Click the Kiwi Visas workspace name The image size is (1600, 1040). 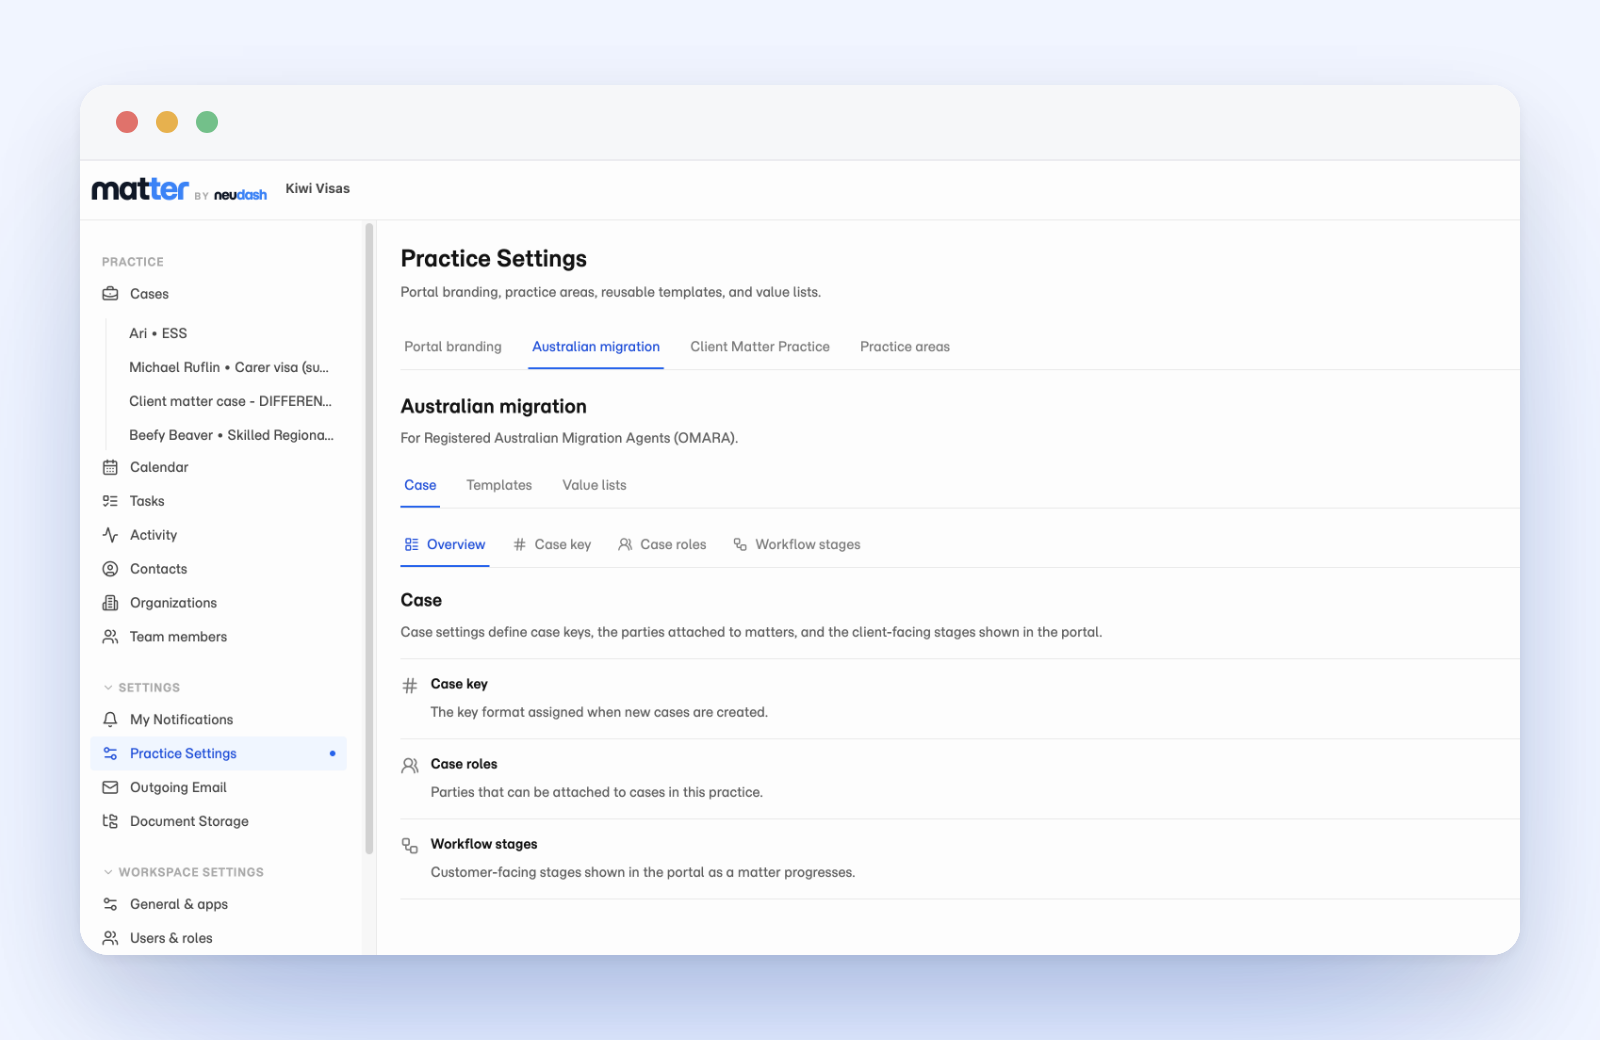pos(318,188)
